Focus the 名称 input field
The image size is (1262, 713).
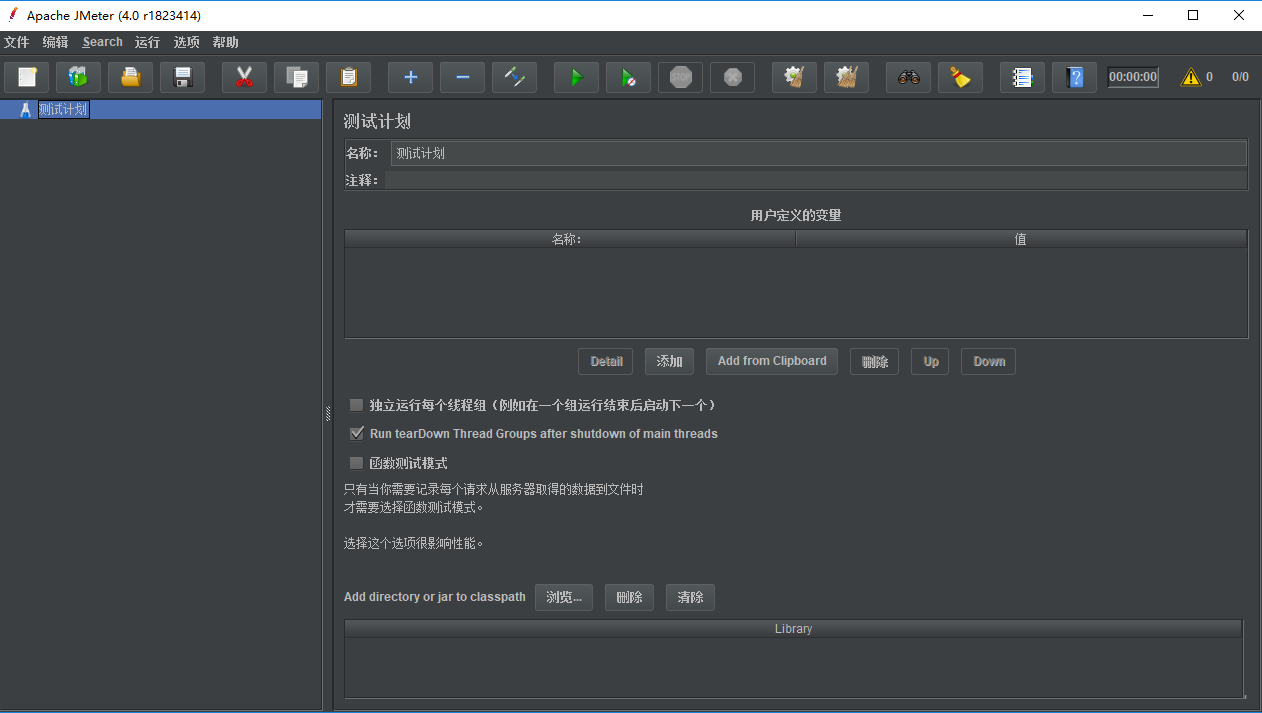tap(818, 153)
